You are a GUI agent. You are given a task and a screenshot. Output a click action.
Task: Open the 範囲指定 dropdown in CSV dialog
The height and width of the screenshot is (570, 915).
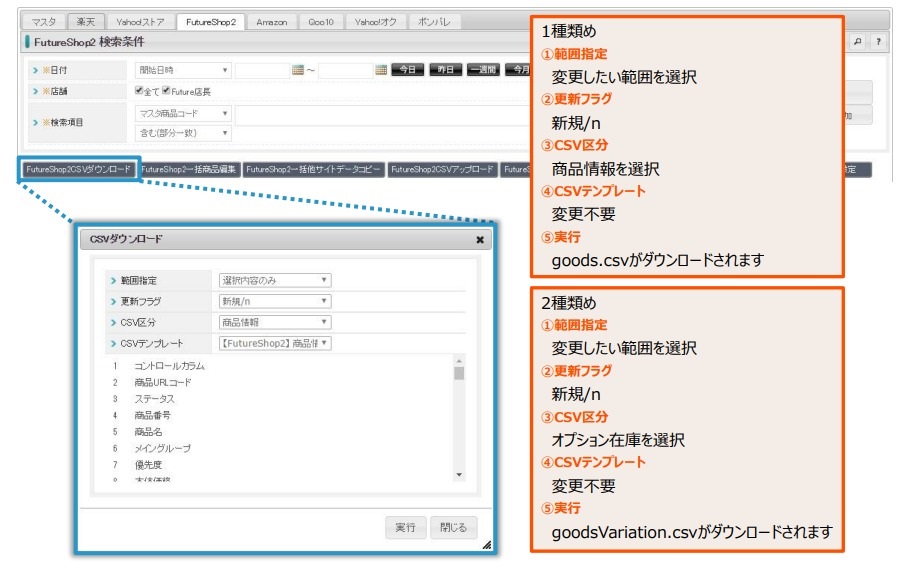[x=275, y=281]
